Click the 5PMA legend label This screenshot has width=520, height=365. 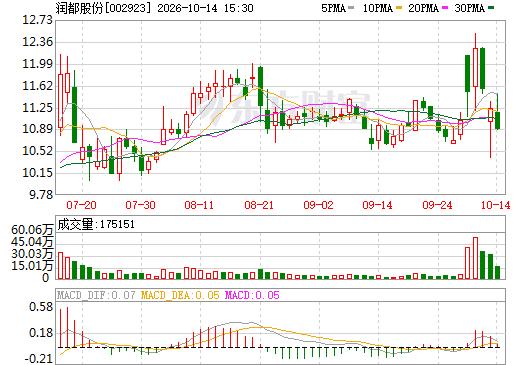tap(333, 8)
